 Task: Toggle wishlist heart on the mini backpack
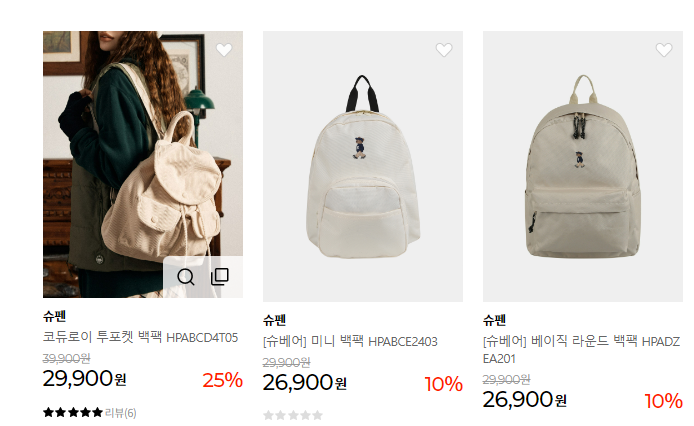point(444,50)
